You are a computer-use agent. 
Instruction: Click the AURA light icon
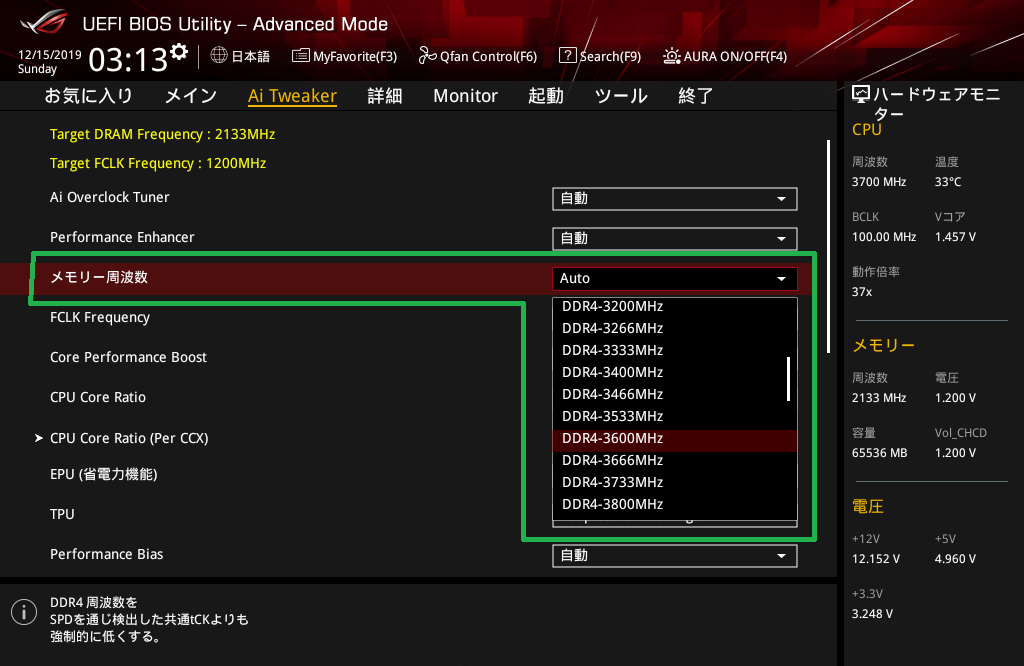click(x=671, y=56)
